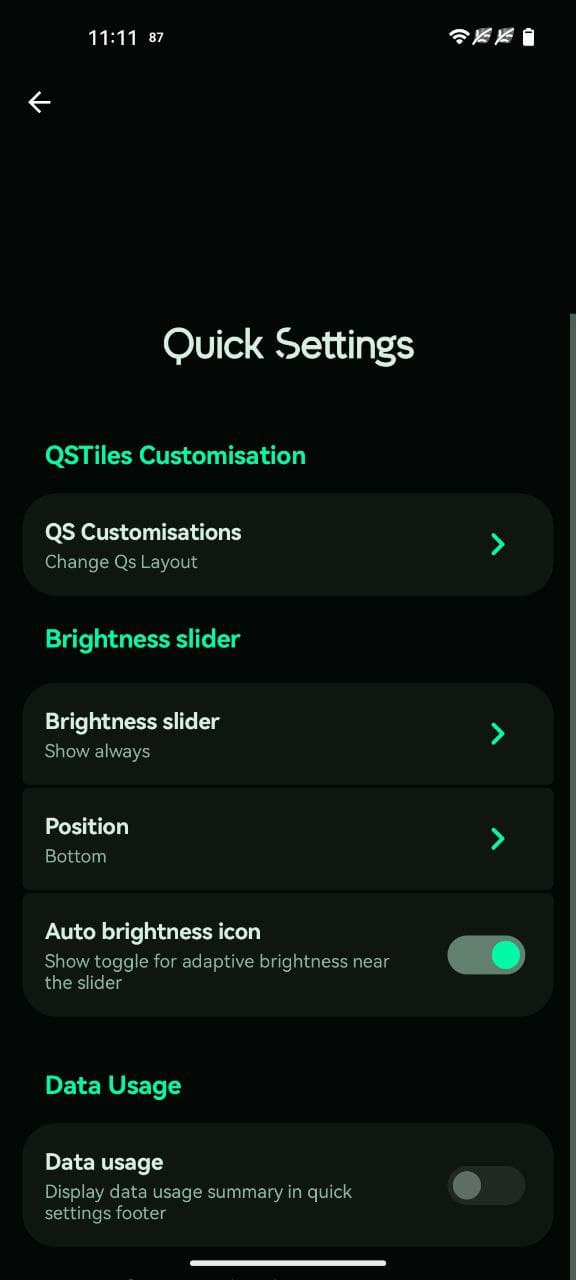
Task: Tap the back arrow icon
Action: (x=39, y=102)
